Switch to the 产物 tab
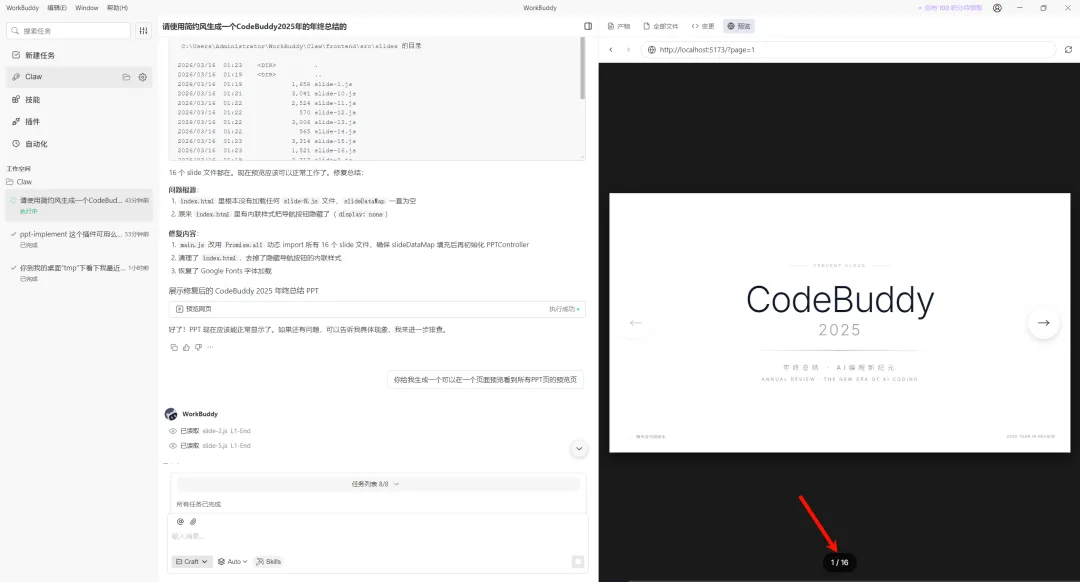 [x=619, y=26]
